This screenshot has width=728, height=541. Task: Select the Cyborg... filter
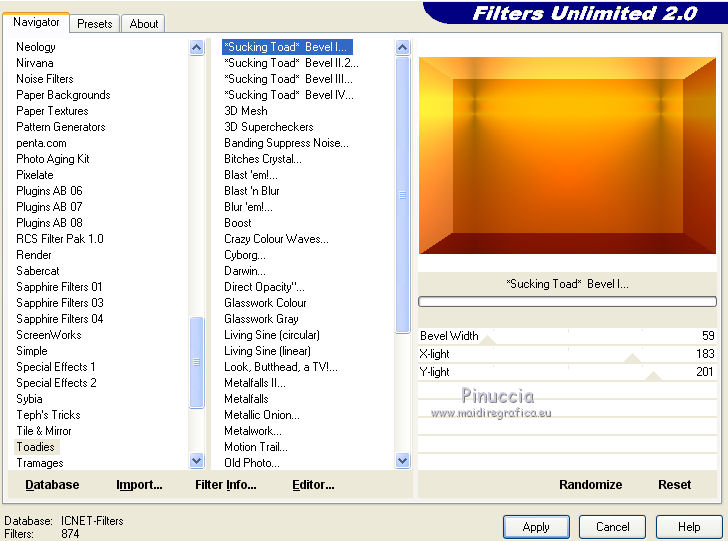click(x=245, y=255)
